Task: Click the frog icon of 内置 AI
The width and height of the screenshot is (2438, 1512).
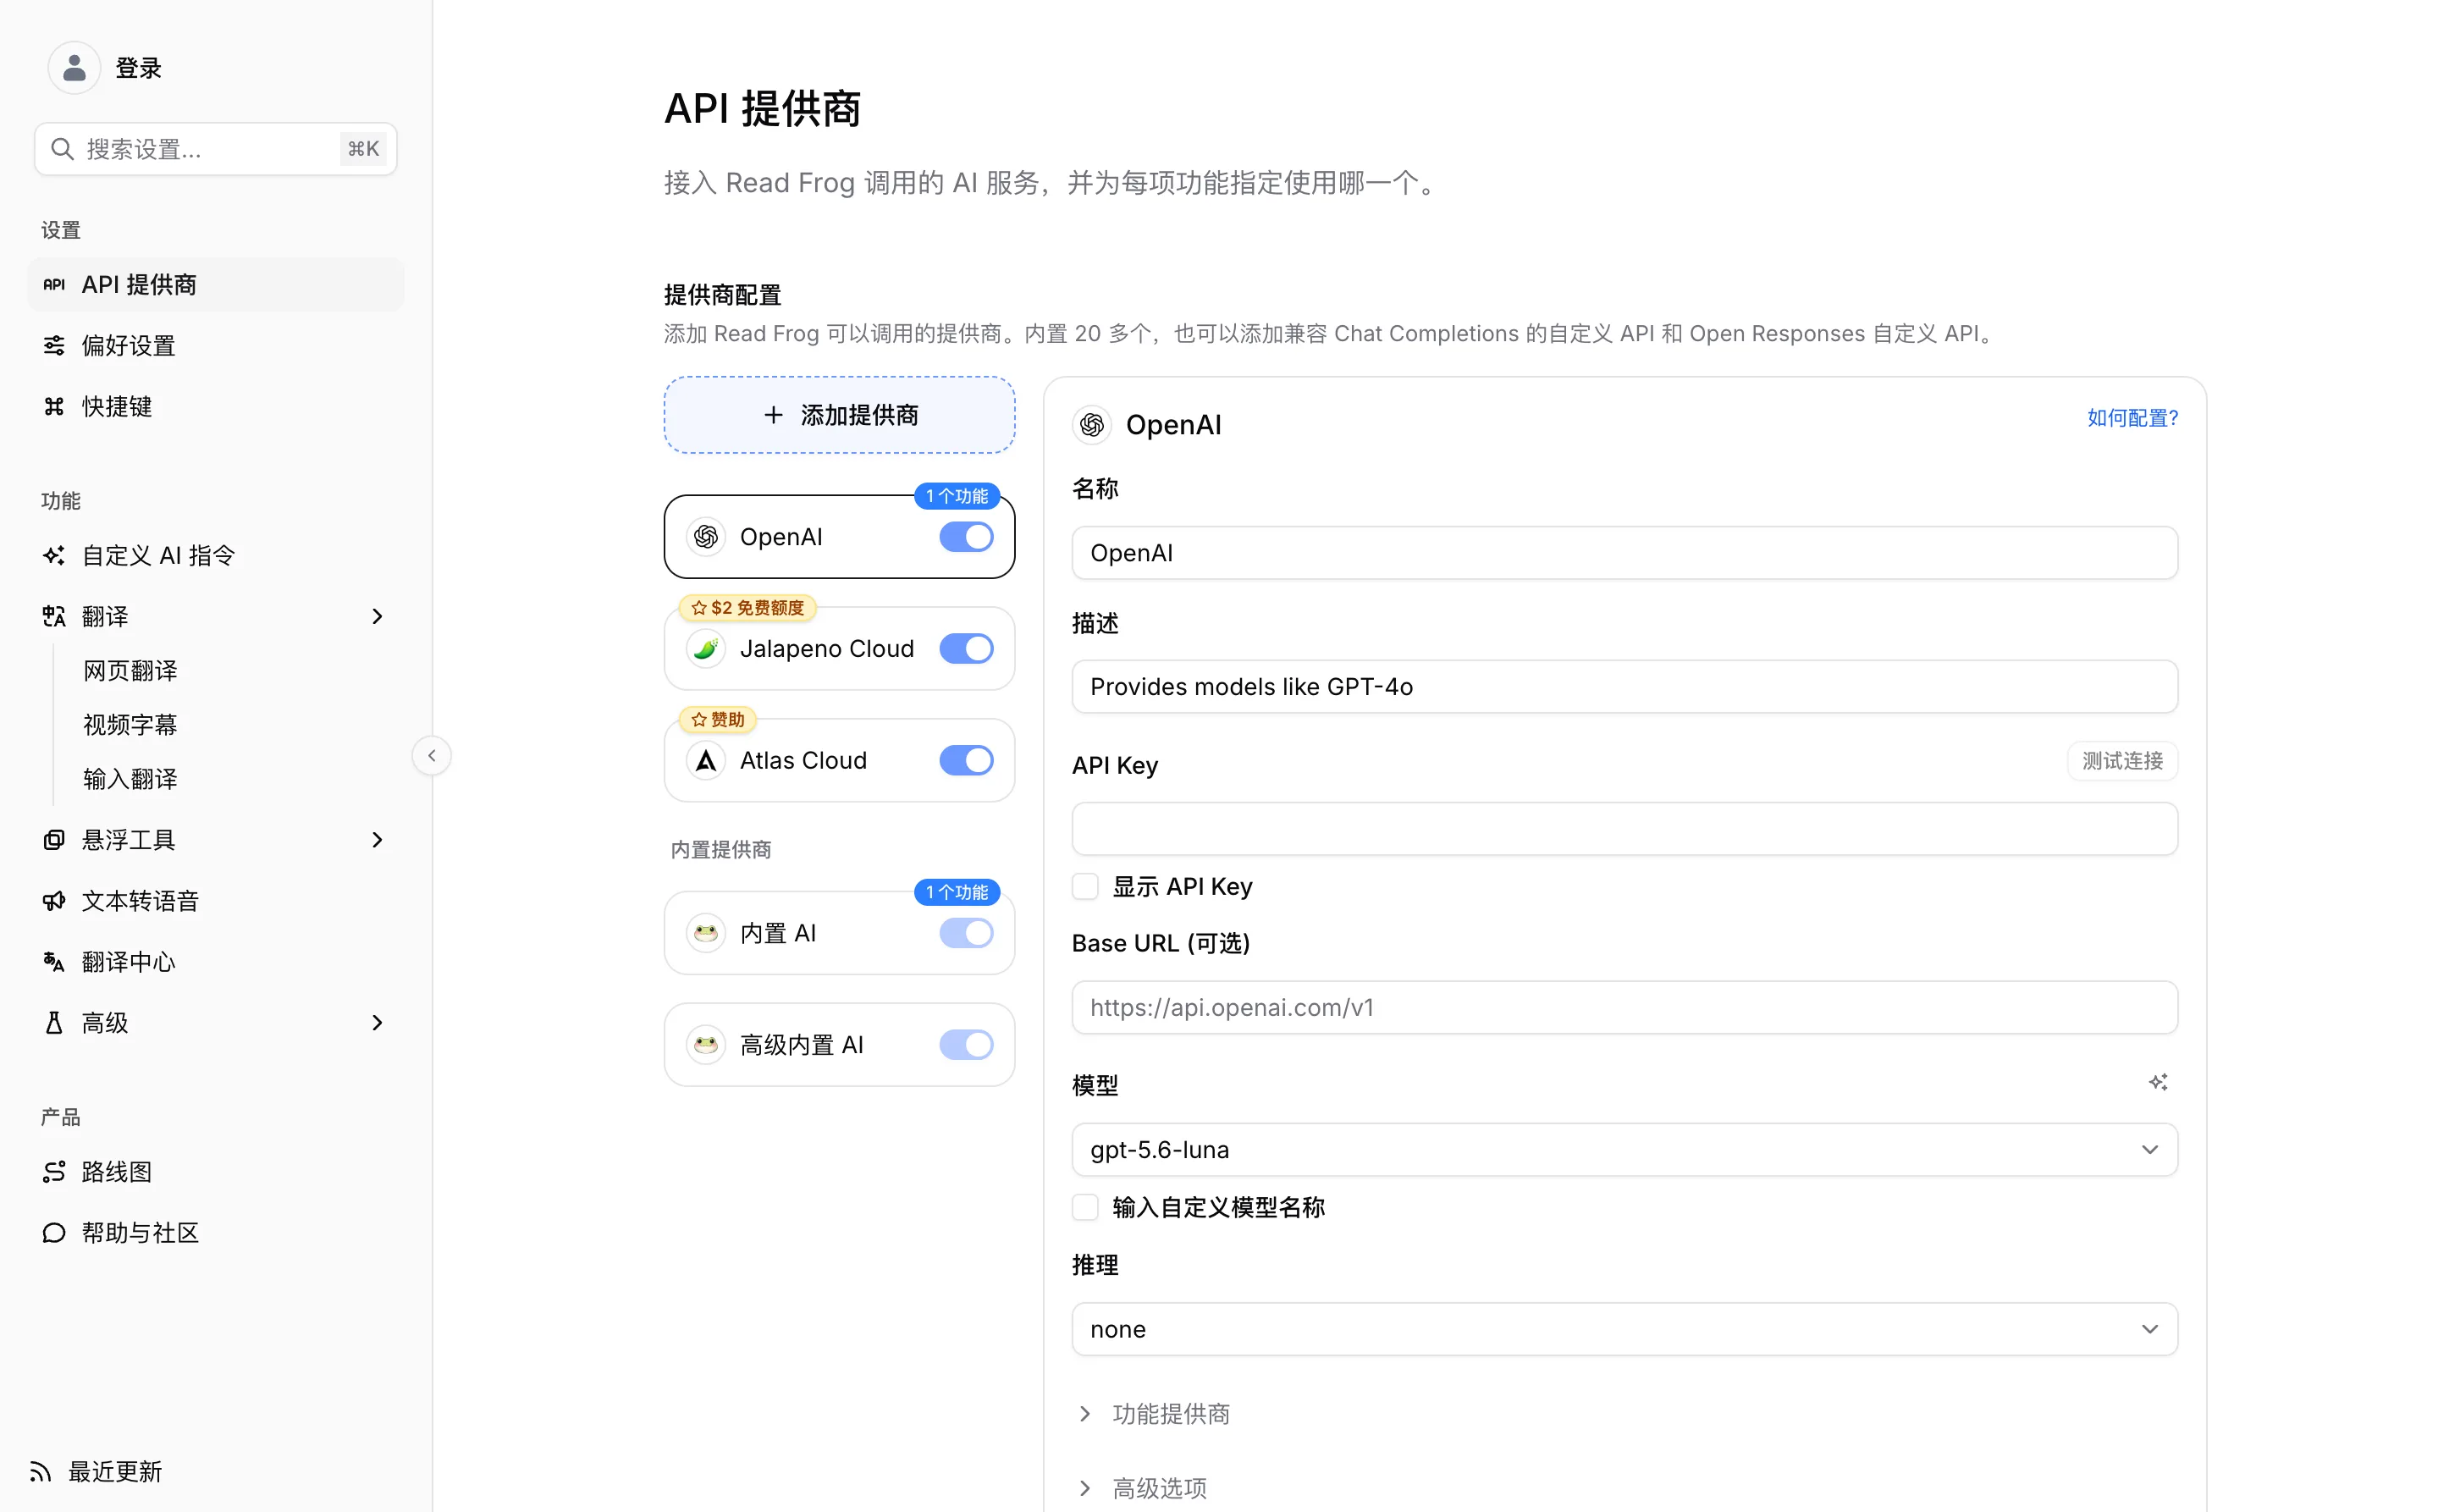Action: click(706, 933)
